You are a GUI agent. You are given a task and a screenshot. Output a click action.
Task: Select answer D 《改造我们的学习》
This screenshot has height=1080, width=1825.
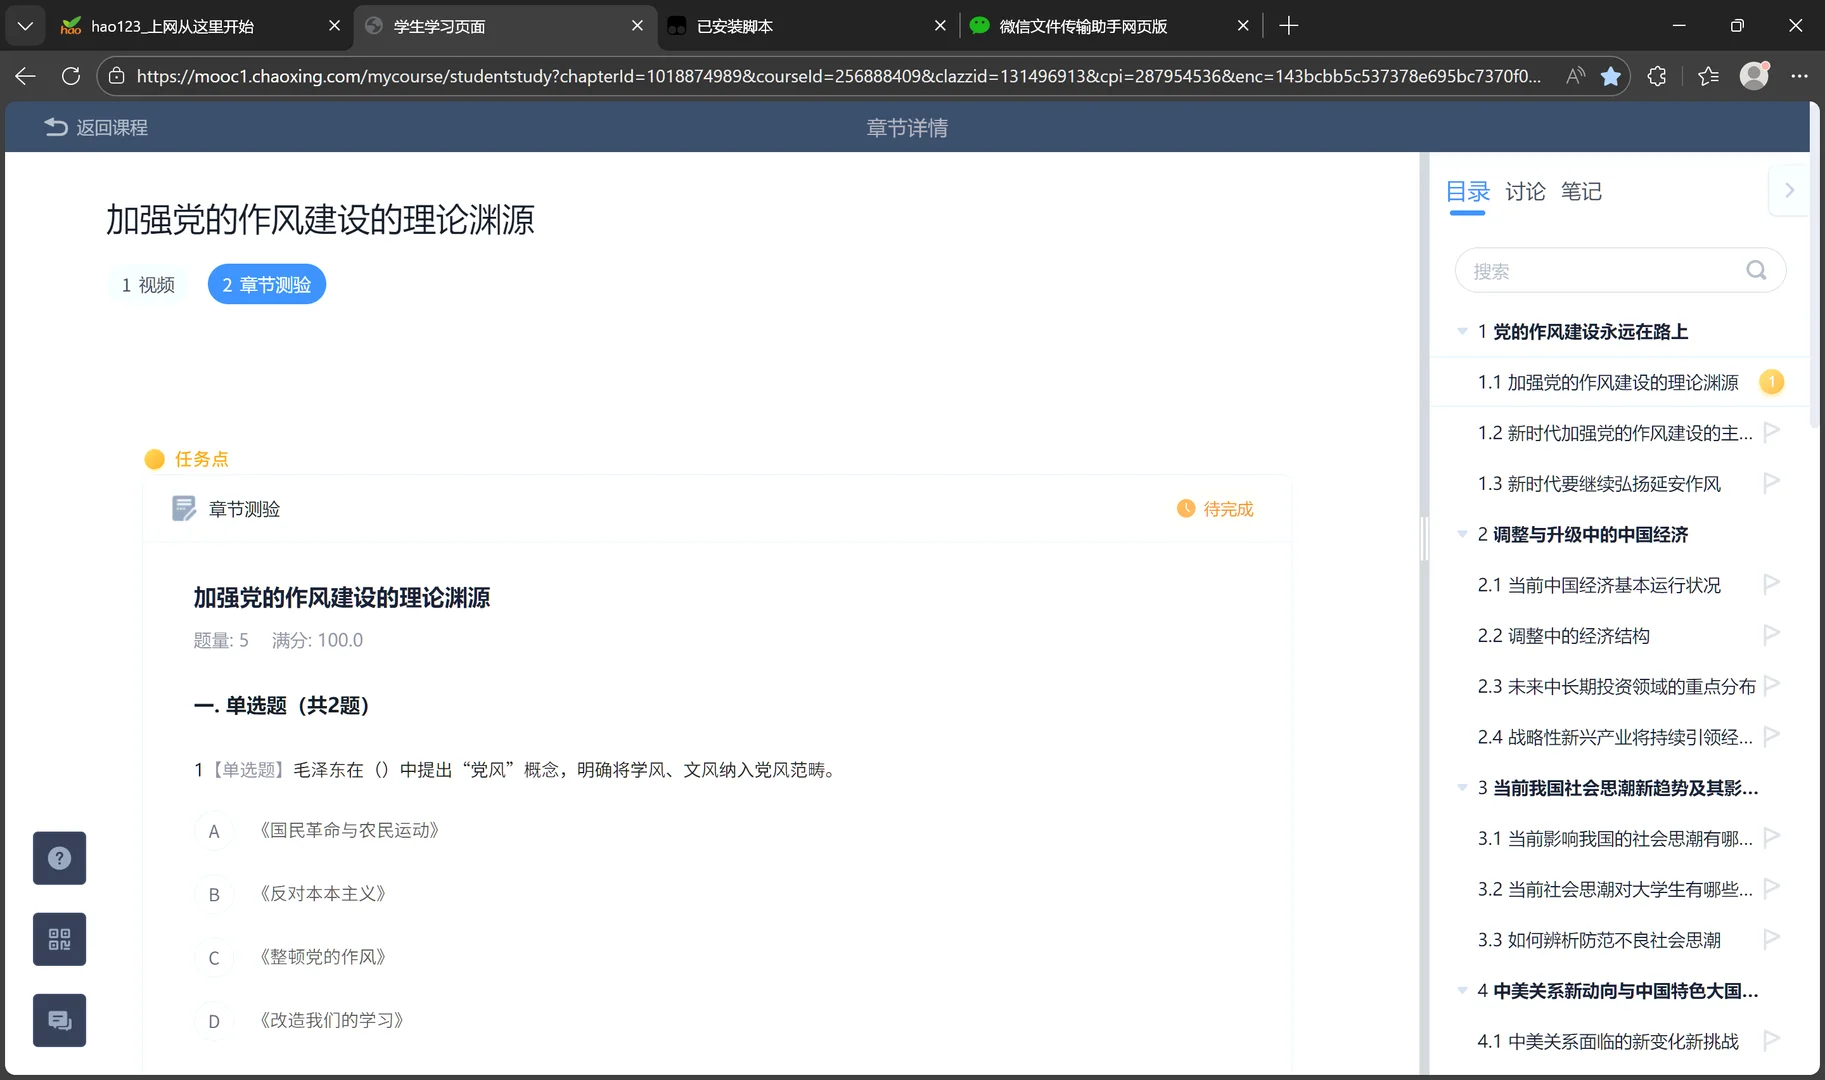point(214,1021)
